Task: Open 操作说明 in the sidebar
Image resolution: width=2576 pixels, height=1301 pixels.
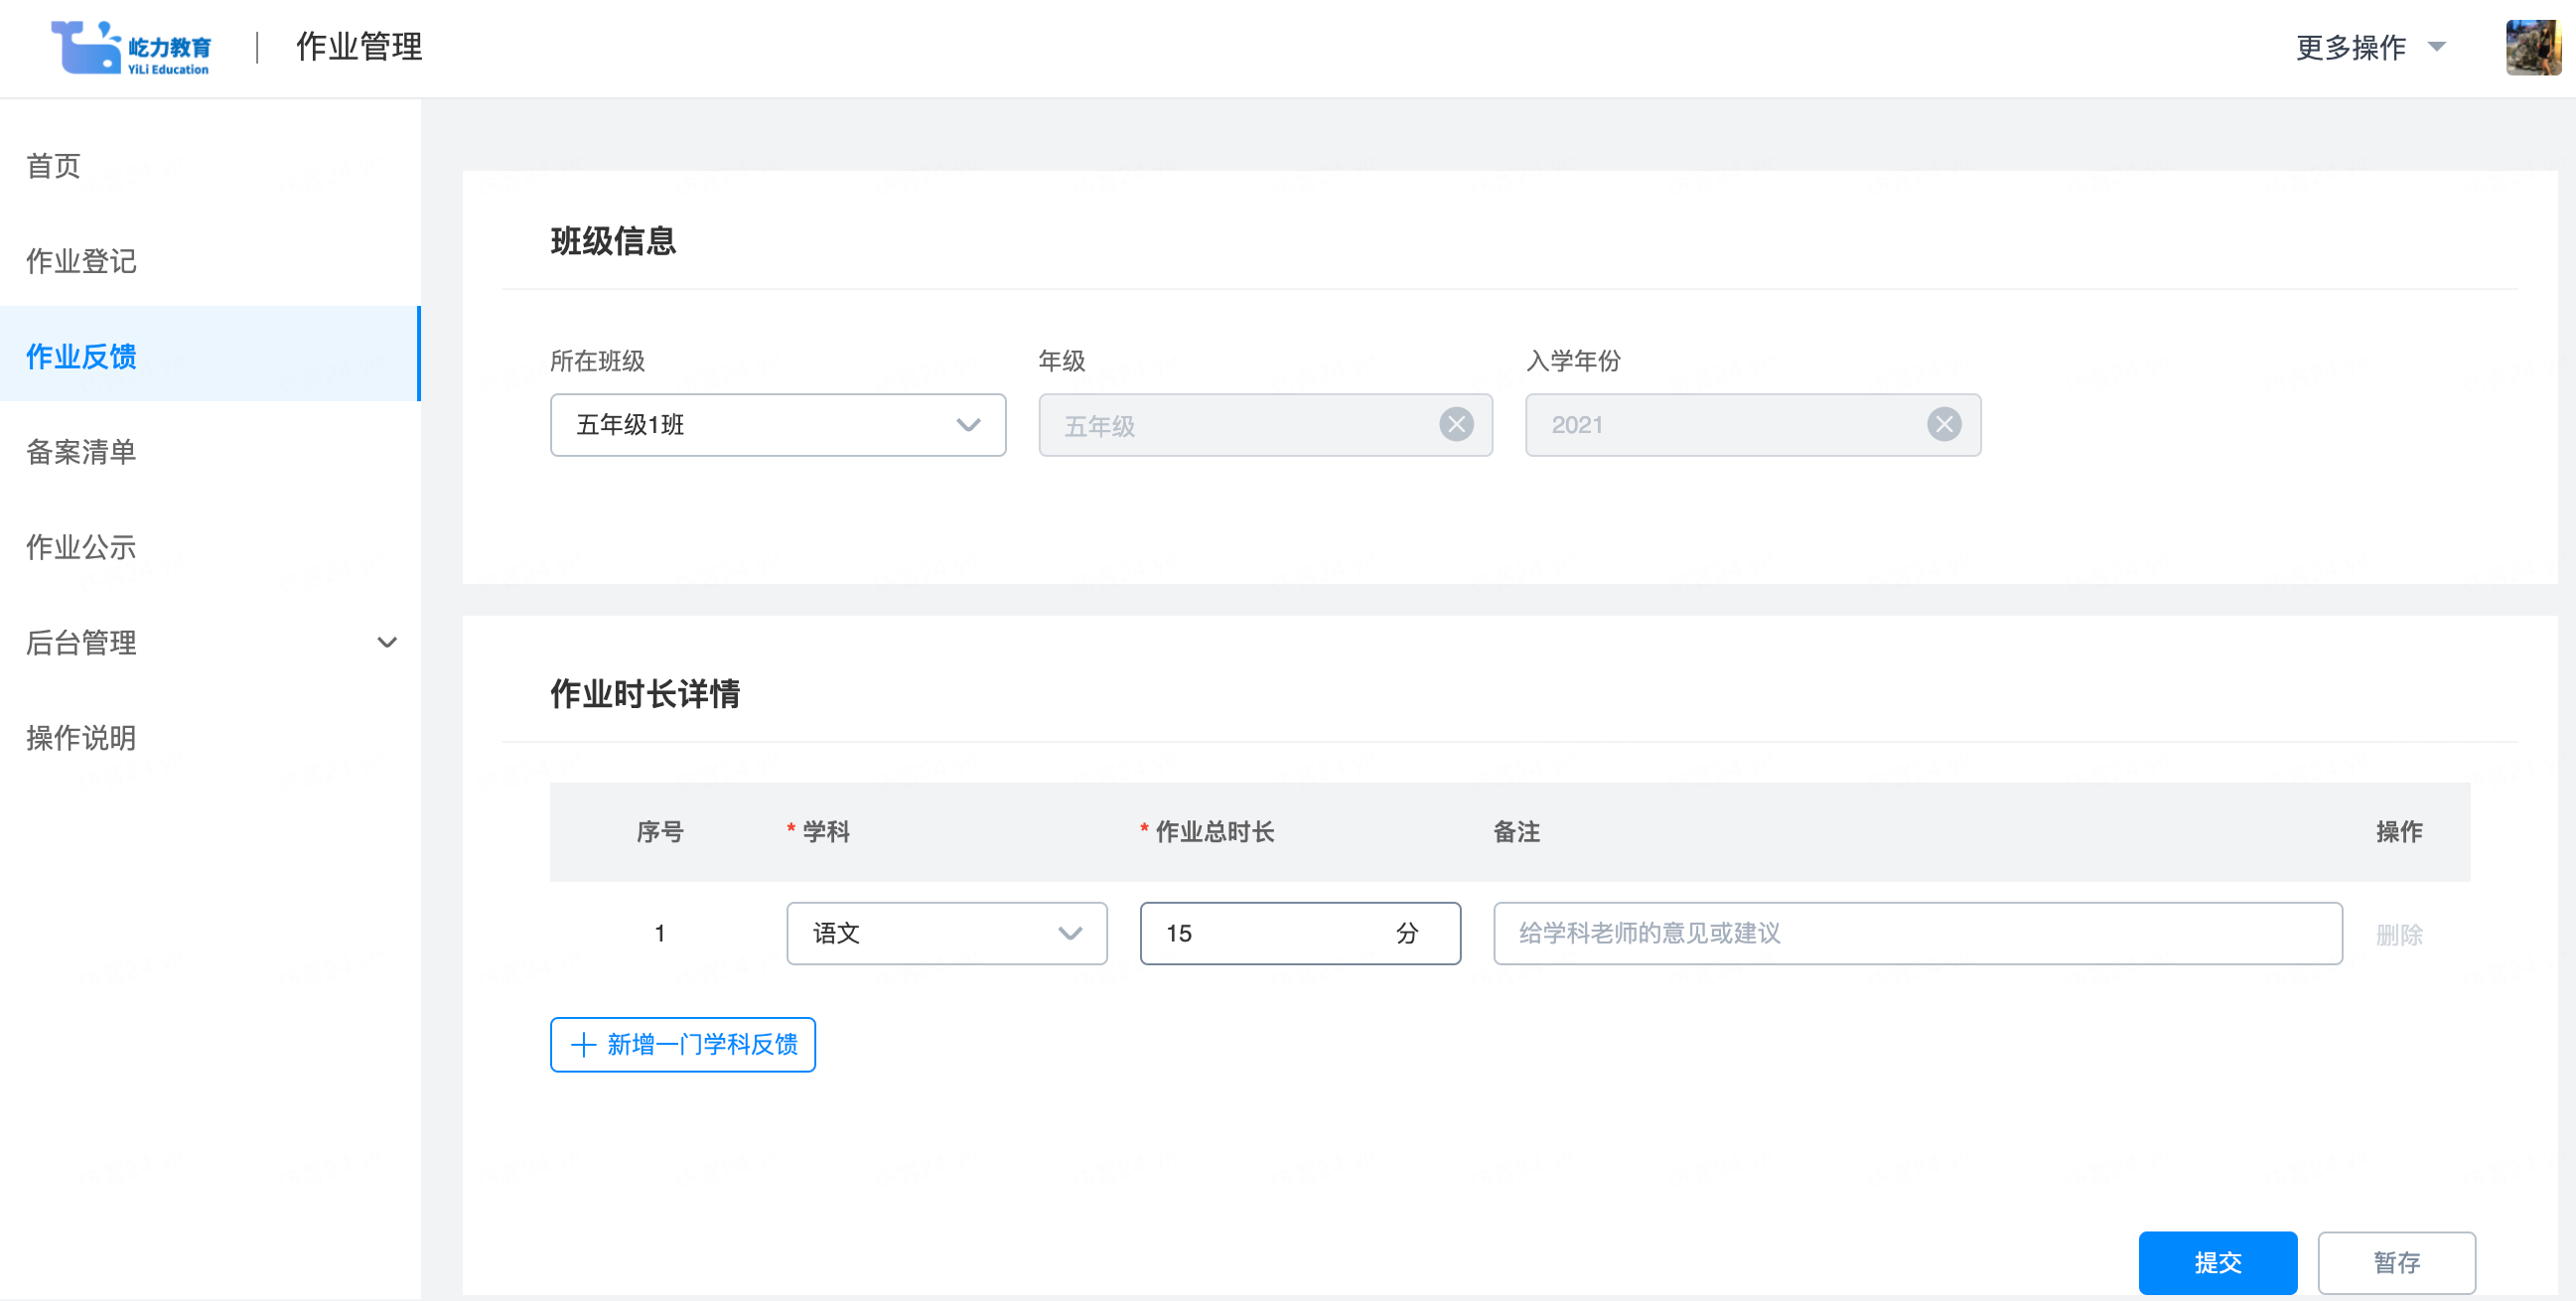Action: tap(82, 738)
